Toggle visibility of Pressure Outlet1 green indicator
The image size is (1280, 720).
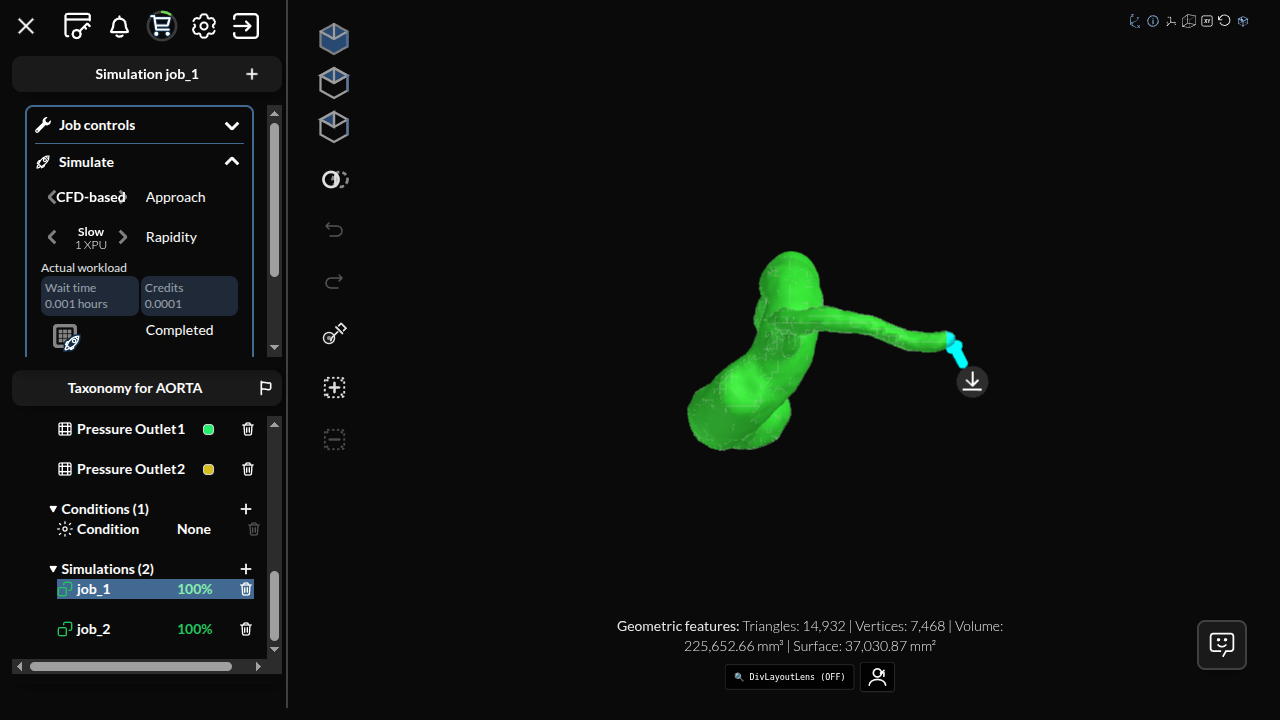208,429
